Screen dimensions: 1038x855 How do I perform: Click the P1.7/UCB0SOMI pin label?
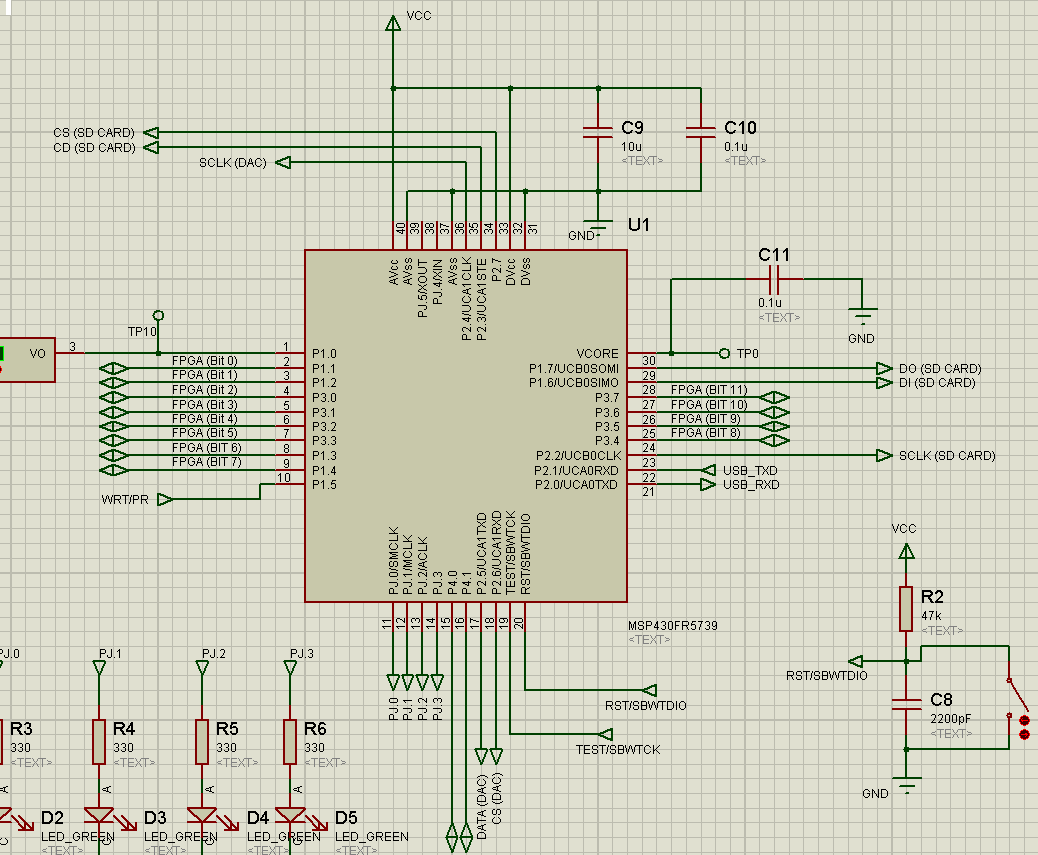point(573,368)
